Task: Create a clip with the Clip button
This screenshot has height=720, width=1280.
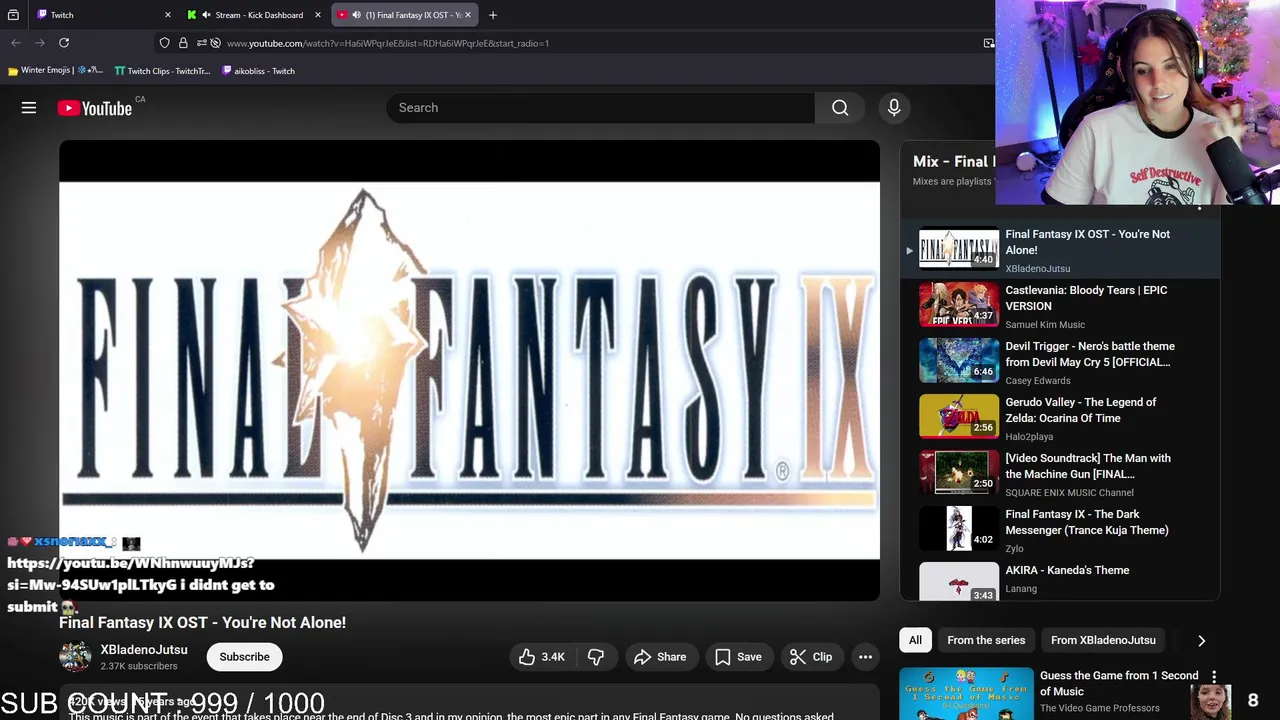Action: (811, 657)
